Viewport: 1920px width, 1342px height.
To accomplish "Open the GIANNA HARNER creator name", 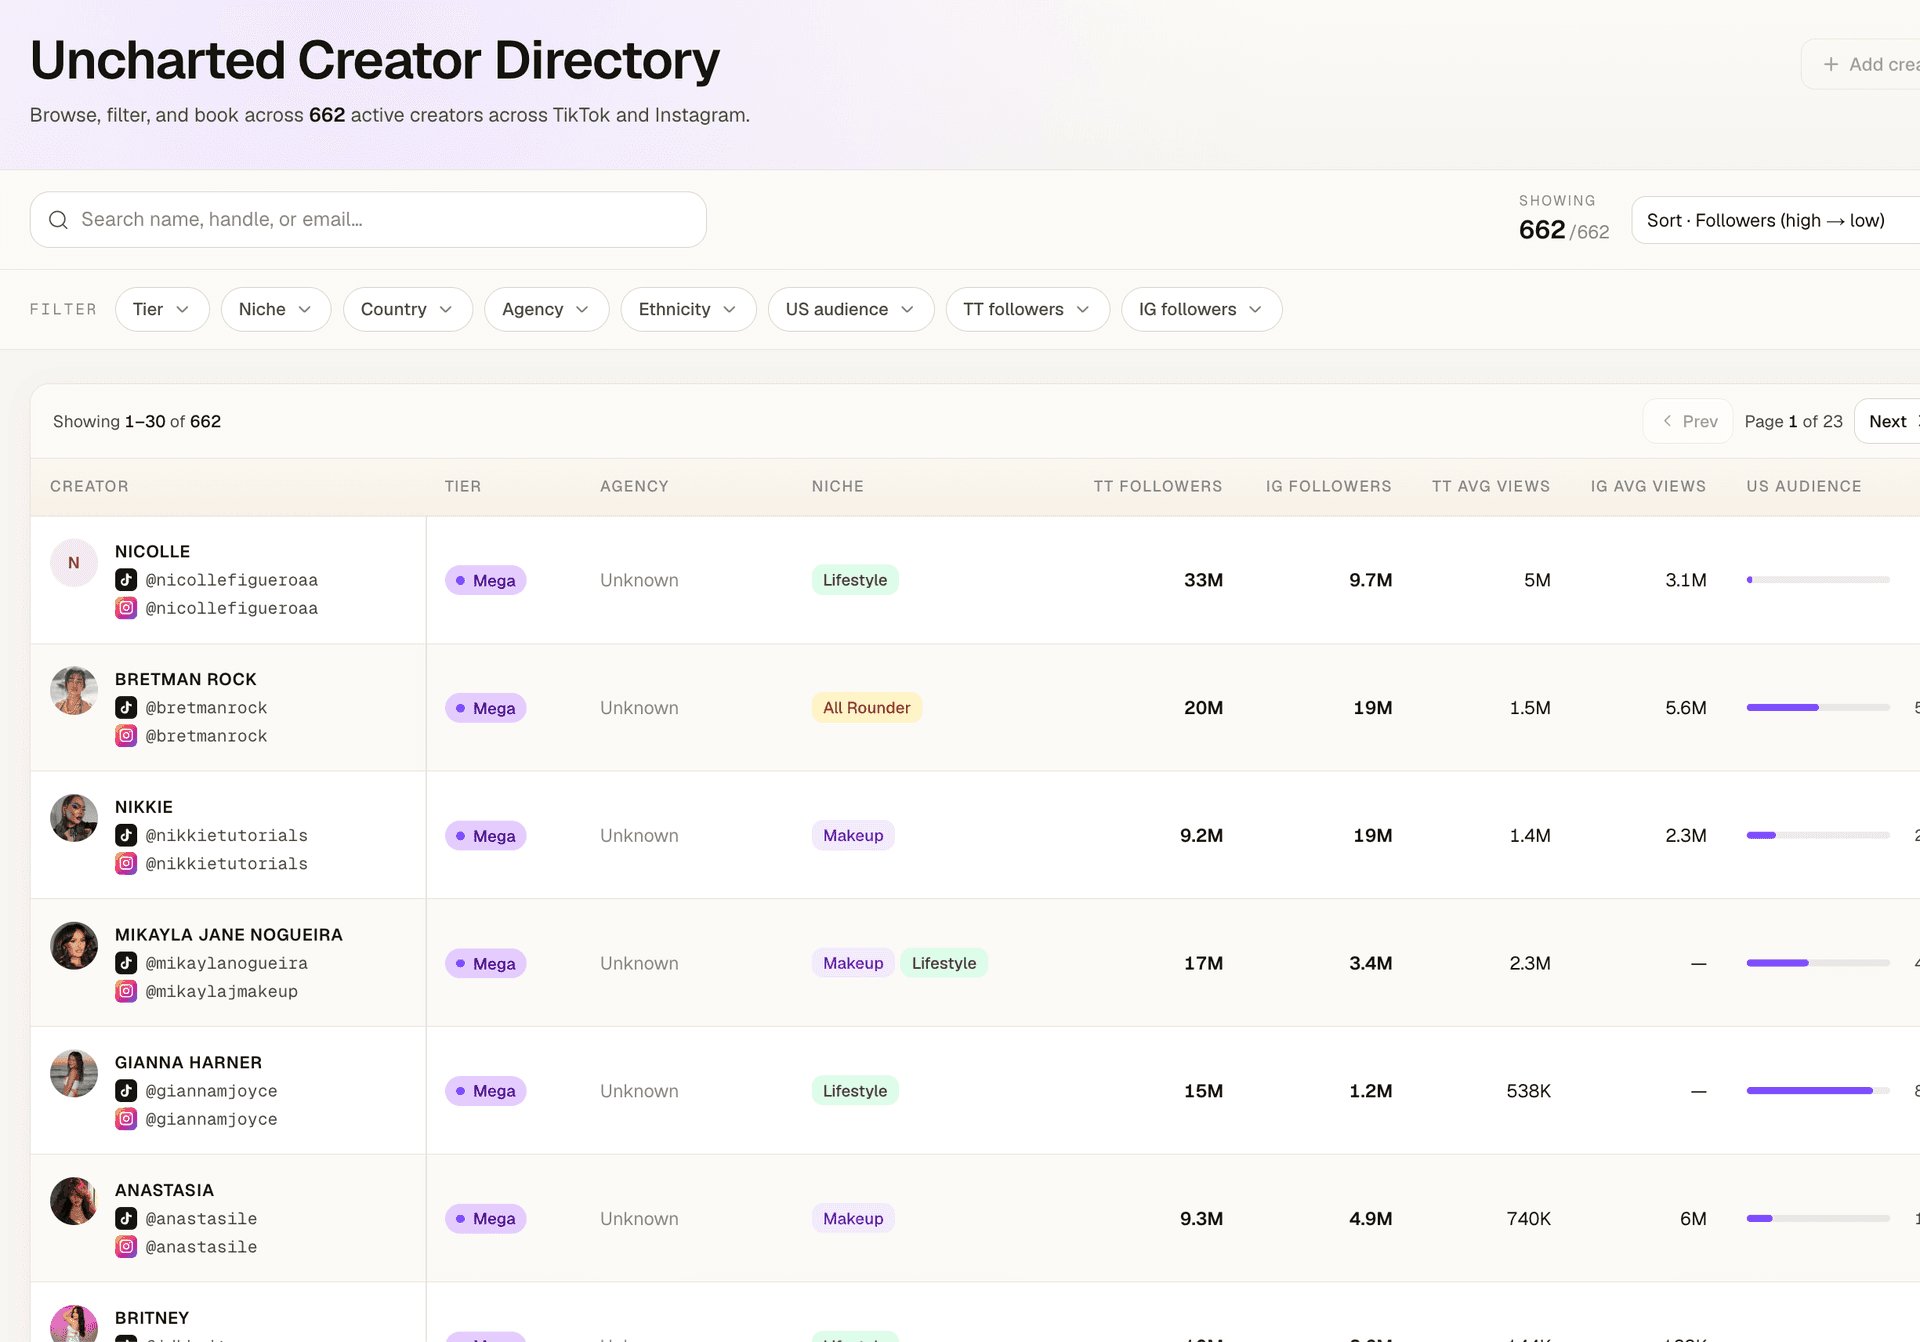I will [x=188, y=1063].
